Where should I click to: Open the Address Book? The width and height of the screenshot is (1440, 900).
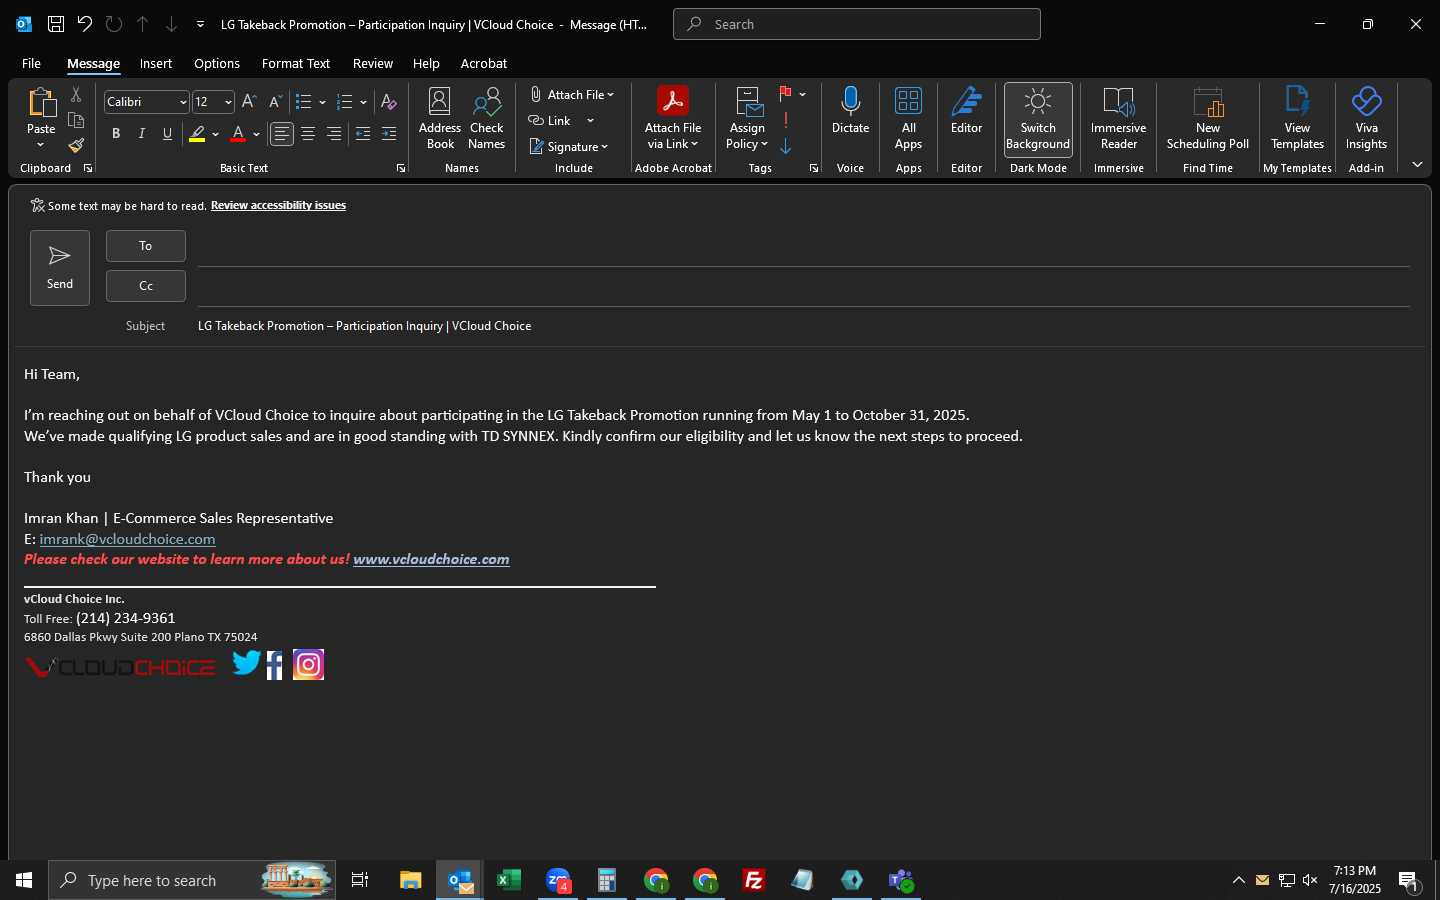pyautogui.click(x=440, y=118)
